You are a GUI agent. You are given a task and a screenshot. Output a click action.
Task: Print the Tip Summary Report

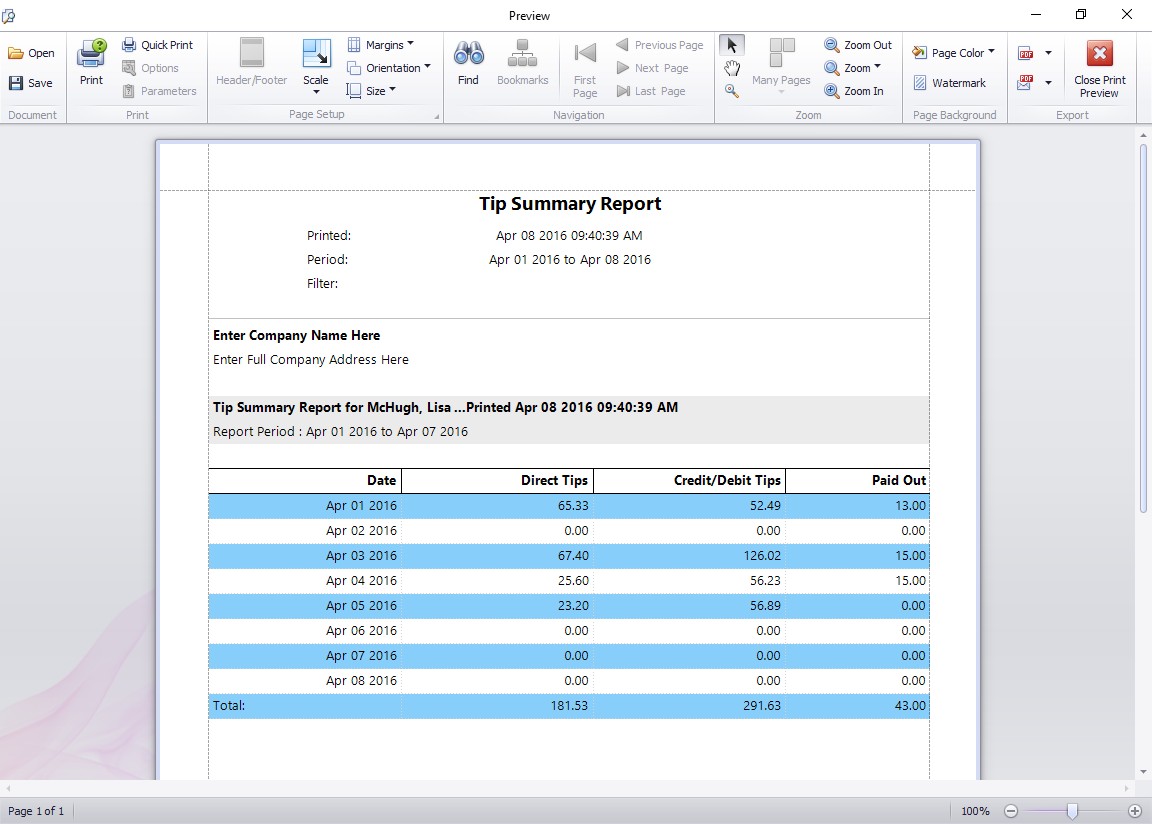click(91, 64)
